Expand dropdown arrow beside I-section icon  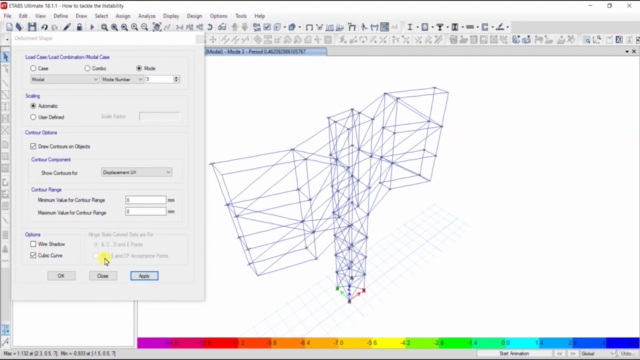point(417,27)
